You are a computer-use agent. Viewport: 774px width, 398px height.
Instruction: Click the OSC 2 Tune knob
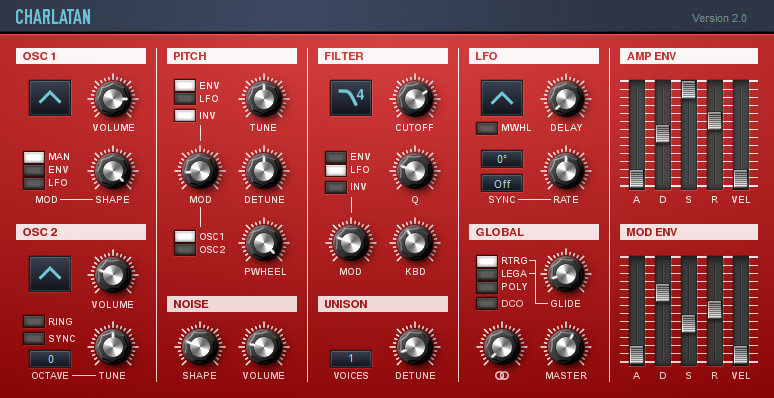click(113, 346)
